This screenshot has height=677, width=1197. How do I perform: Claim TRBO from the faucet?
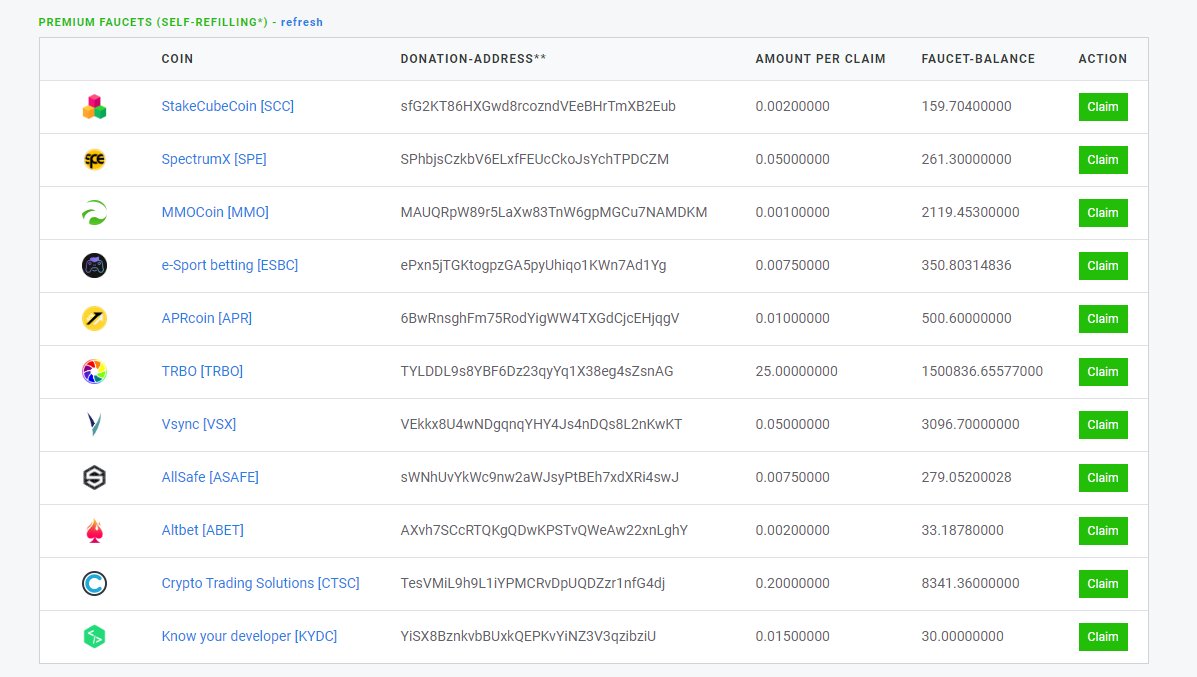tap(1102, 372)
